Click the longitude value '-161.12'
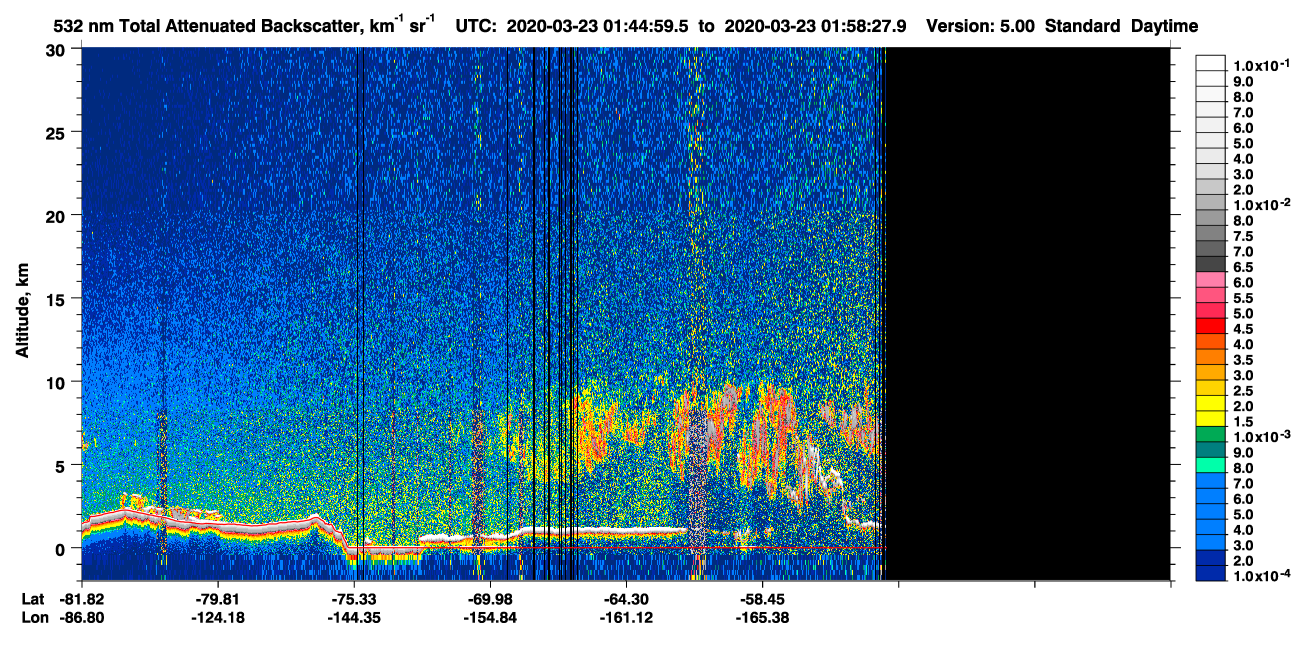The height and width of the screenshot is (667, 1300). coord(626,618)
